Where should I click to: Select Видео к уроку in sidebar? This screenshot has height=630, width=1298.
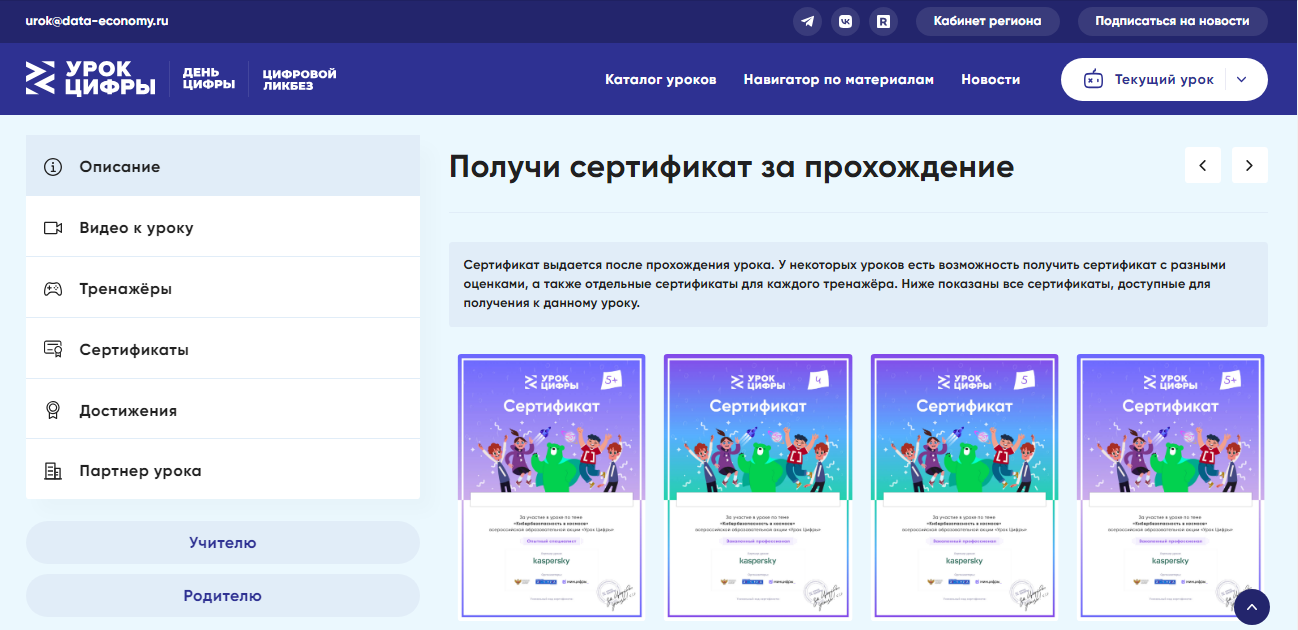click(x=136, y=228)
